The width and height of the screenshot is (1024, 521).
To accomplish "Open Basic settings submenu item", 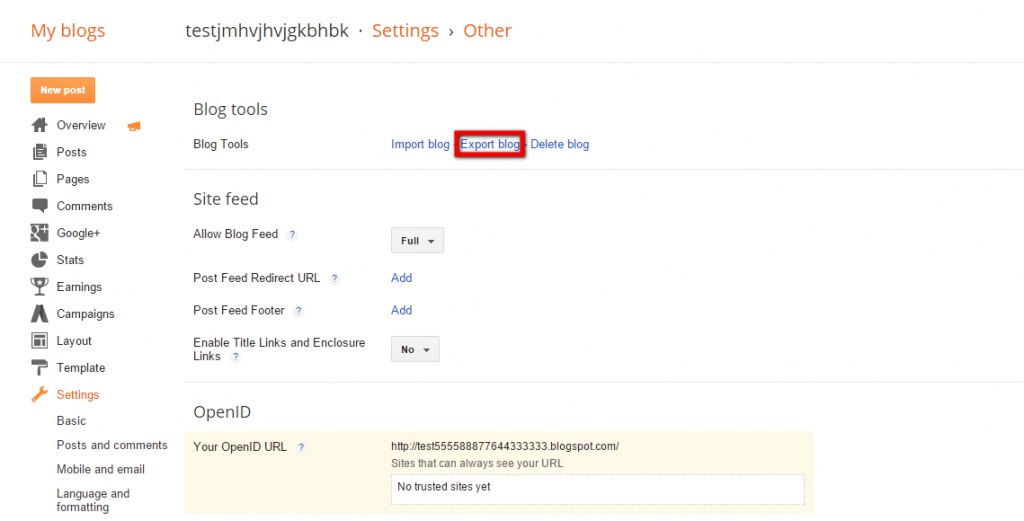I will tap(71, 421).
